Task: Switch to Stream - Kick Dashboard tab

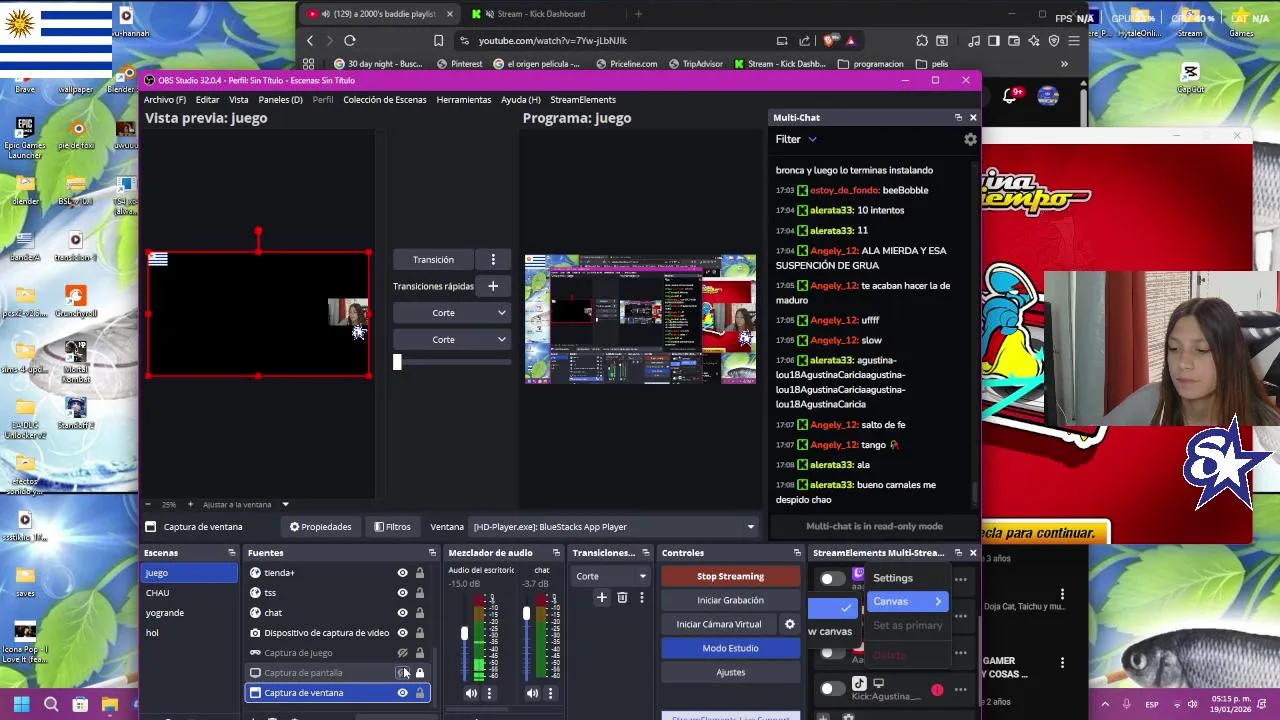Action: click(x=541, y=14)
